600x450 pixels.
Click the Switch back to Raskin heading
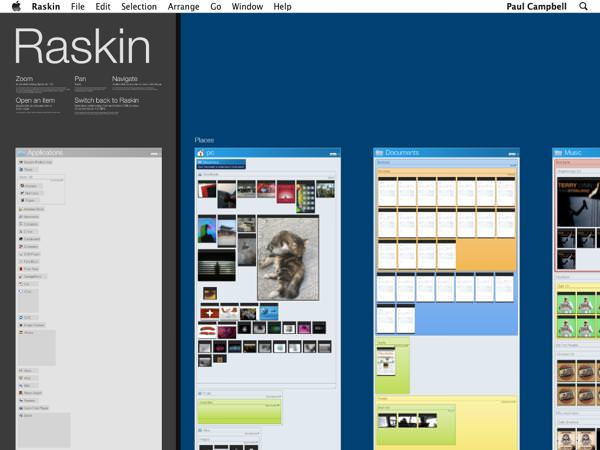[x=107, y=100]
